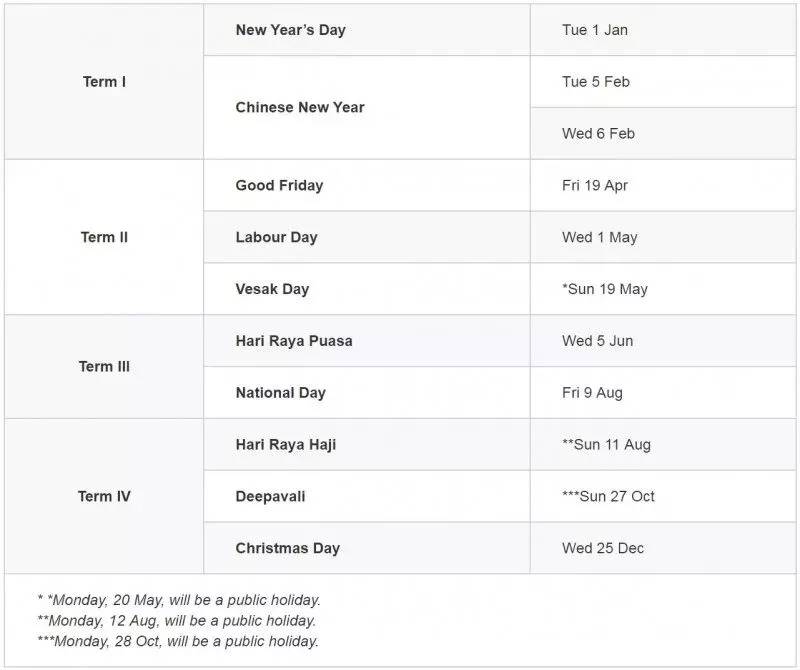Click the Hari Raya Haji label

[x=285, y=444]
